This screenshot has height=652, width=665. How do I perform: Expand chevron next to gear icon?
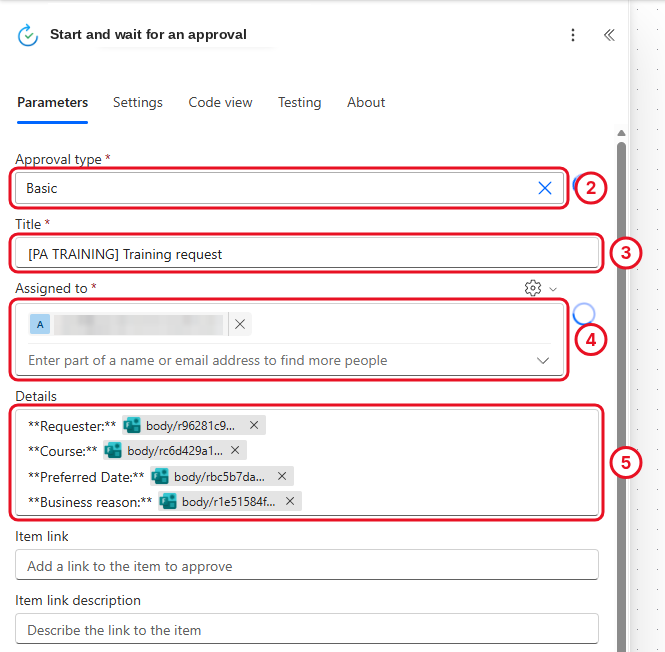pyautogui.click(x=553, y=289)
